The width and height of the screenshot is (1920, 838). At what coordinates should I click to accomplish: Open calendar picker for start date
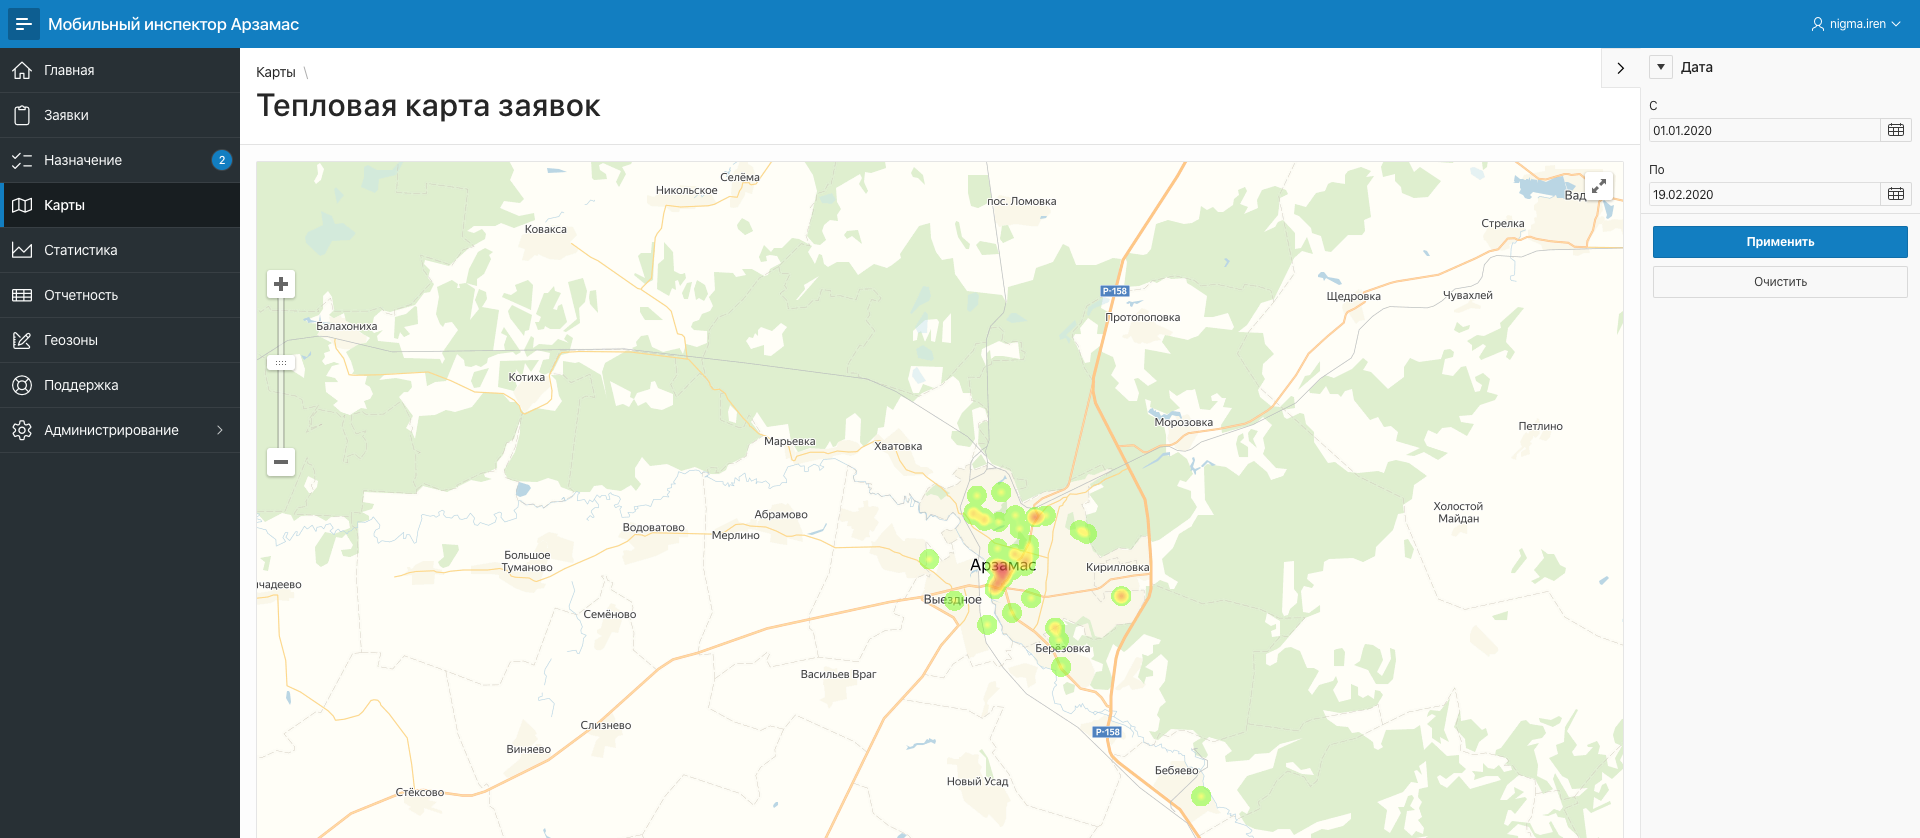click(1896, 130)
